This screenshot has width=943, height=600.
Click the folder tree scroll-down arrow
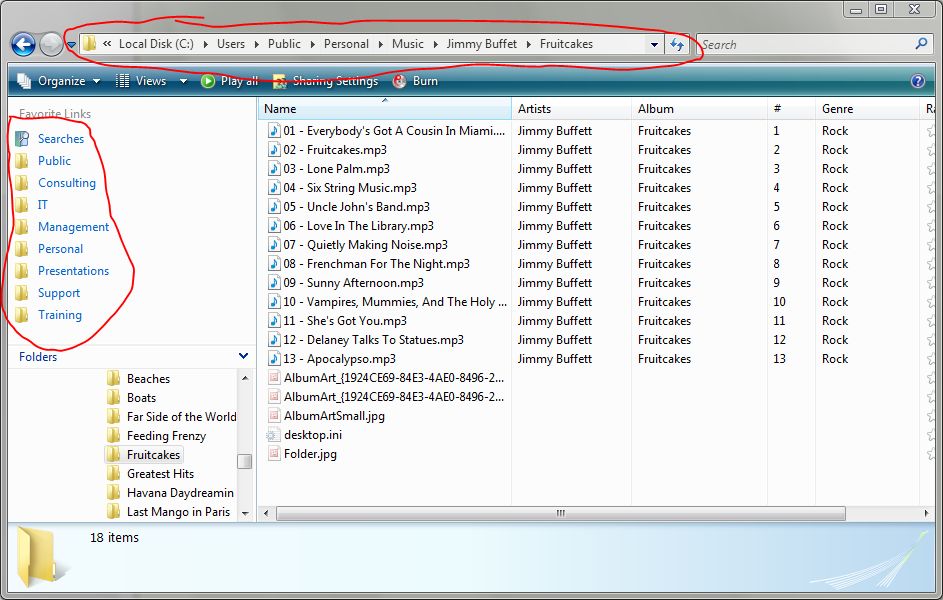[x=245, y=513]
